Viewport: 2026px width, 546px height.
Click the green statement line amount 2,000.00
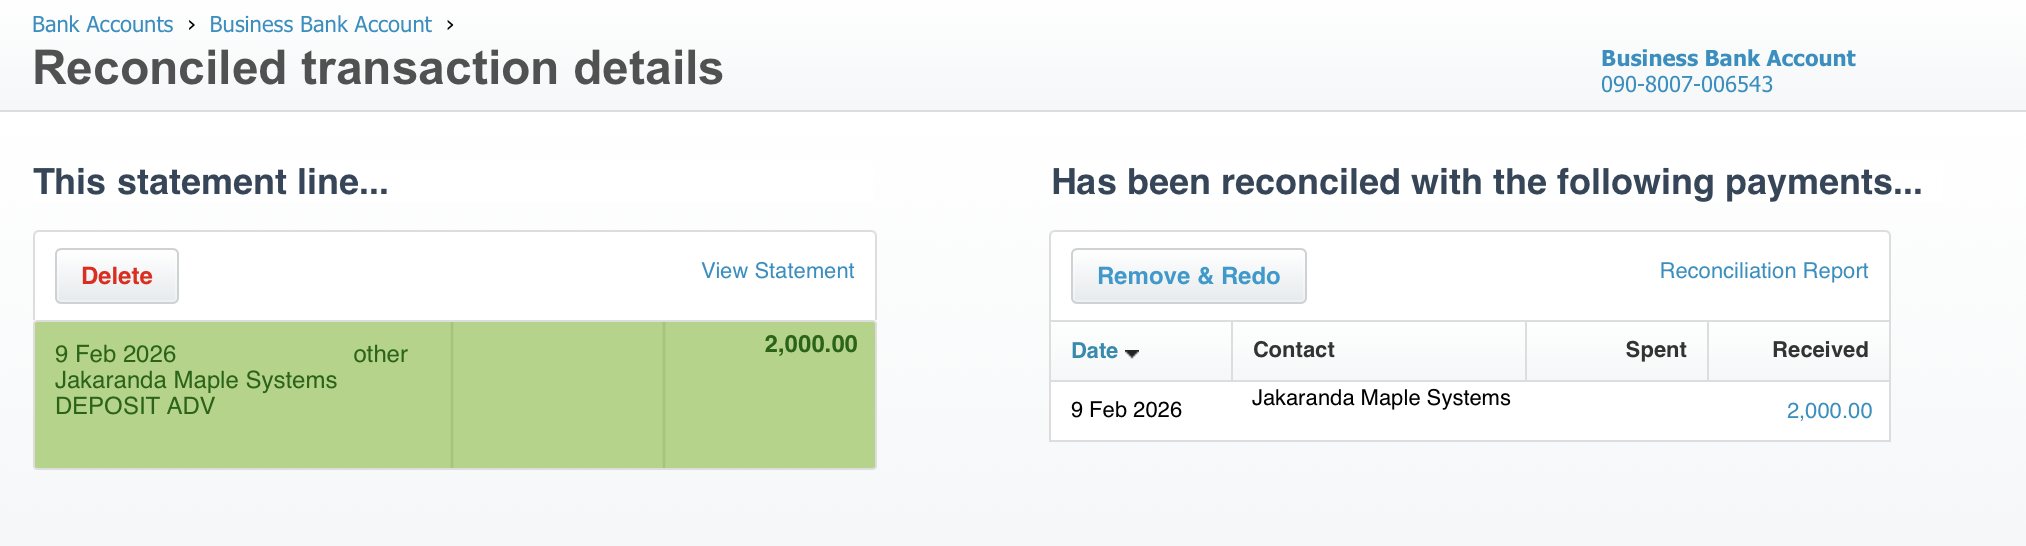[810, 345]
